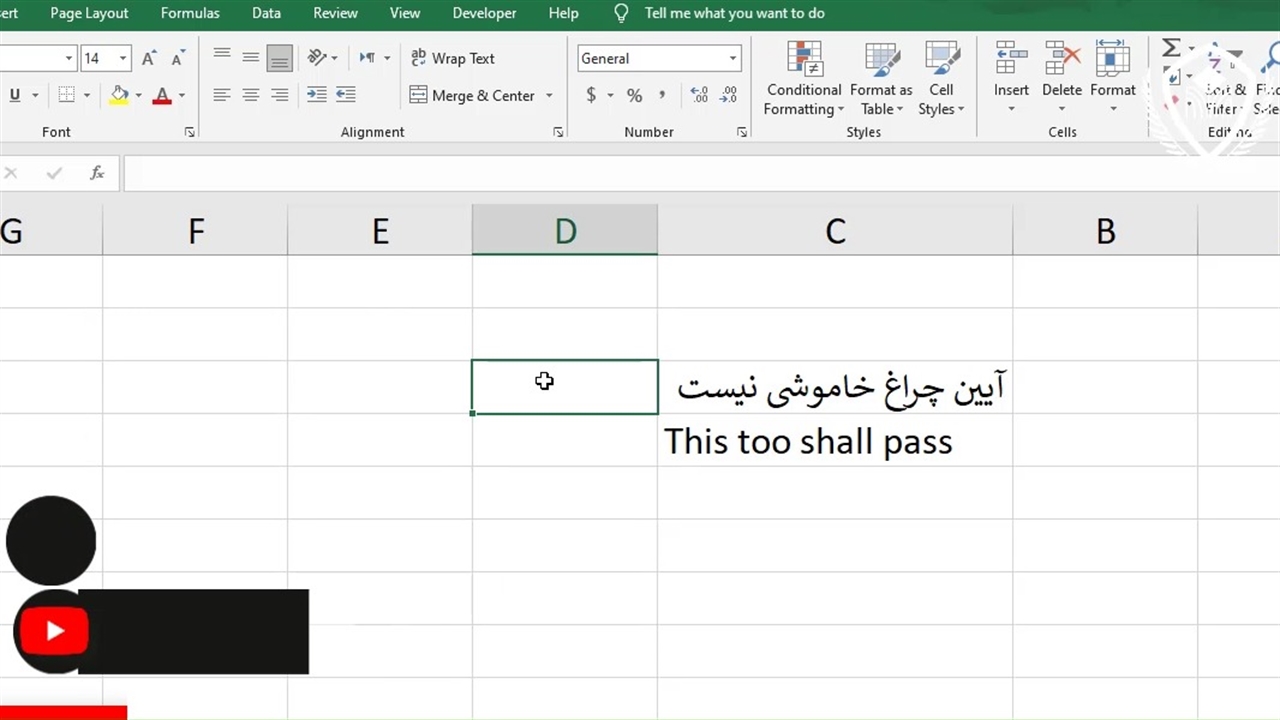Click the Conditional Formatting button
This screenshot has width=1280, height=720.
[x=804, y=80]
